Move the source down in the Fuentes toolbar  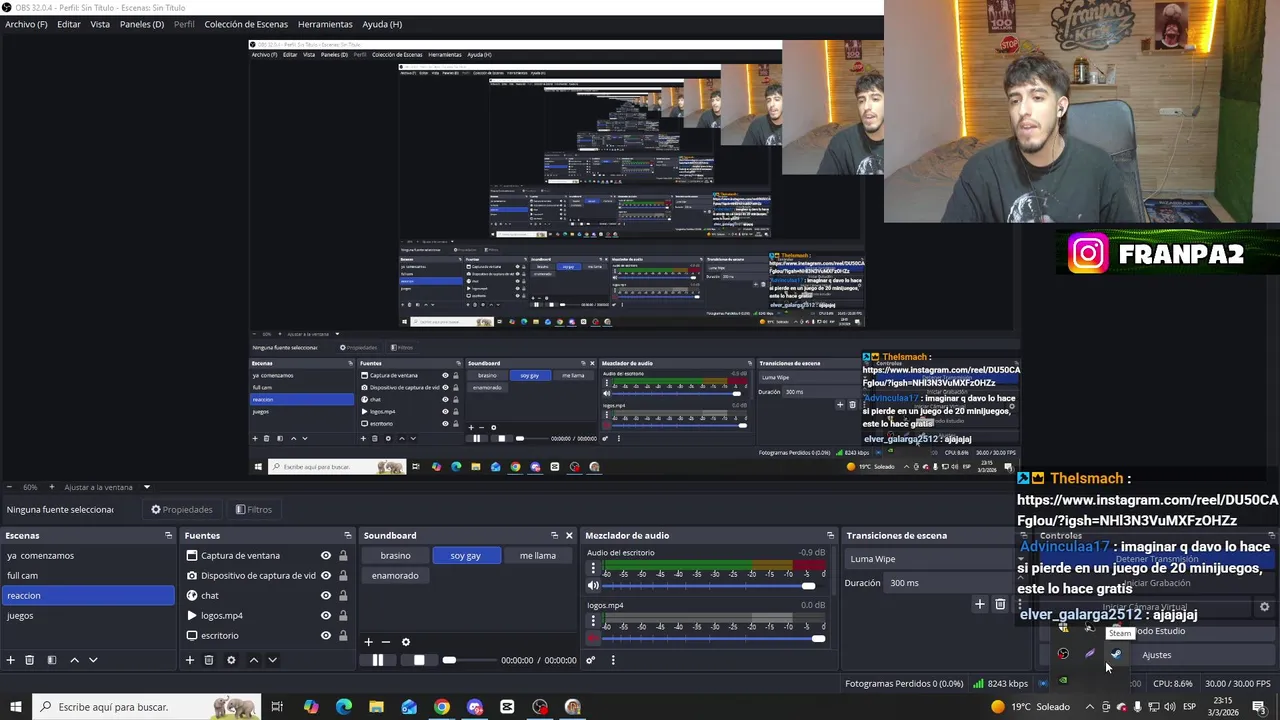[272, 660]
